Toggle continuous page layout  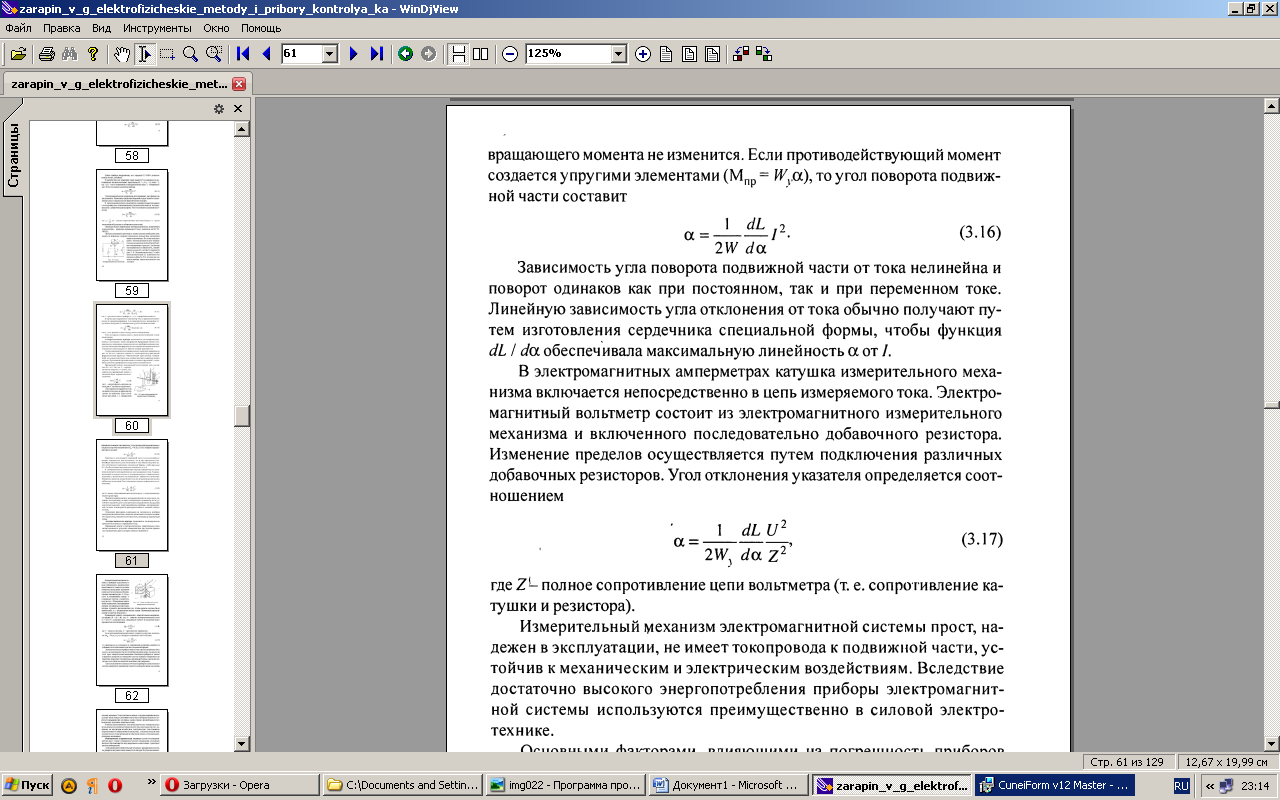[458, 54]
